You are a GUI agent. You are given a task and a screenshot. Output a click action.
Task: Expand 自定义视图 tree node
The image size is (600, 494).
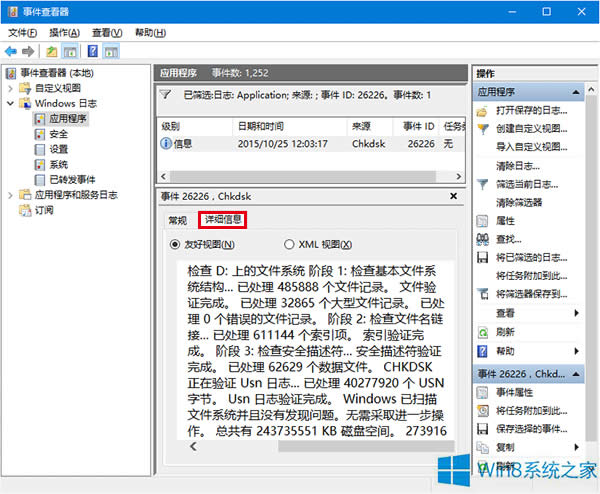(10, 88)
